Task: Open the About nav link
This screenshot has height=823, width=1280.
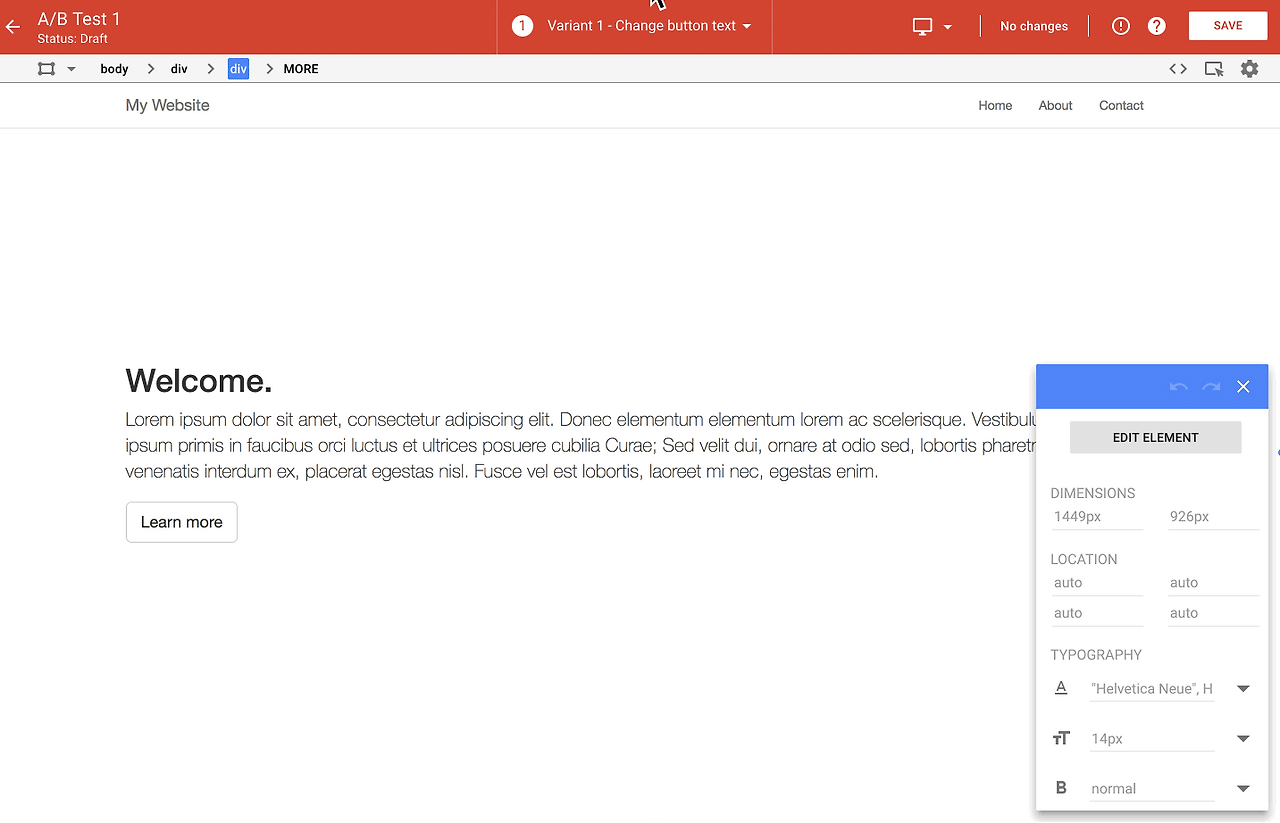Action: click(x=1055, y=105)
